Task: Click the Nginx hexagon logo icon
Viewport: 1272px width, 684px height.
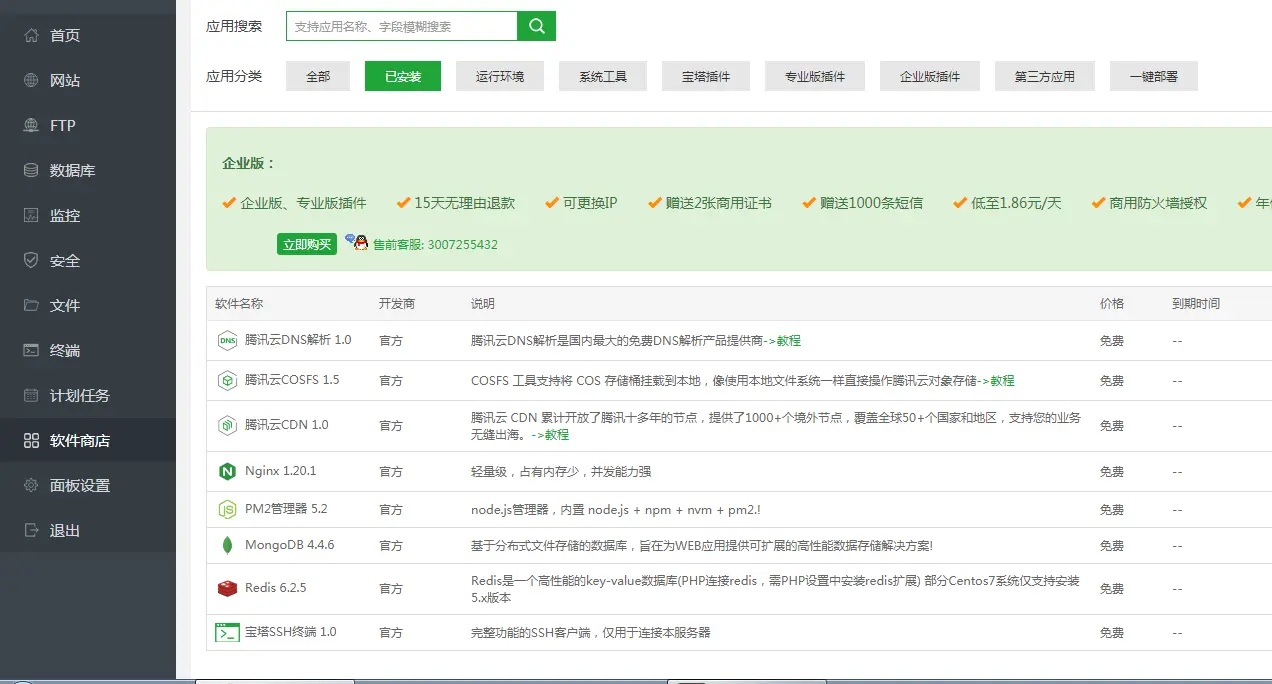Action: (227, 471)
